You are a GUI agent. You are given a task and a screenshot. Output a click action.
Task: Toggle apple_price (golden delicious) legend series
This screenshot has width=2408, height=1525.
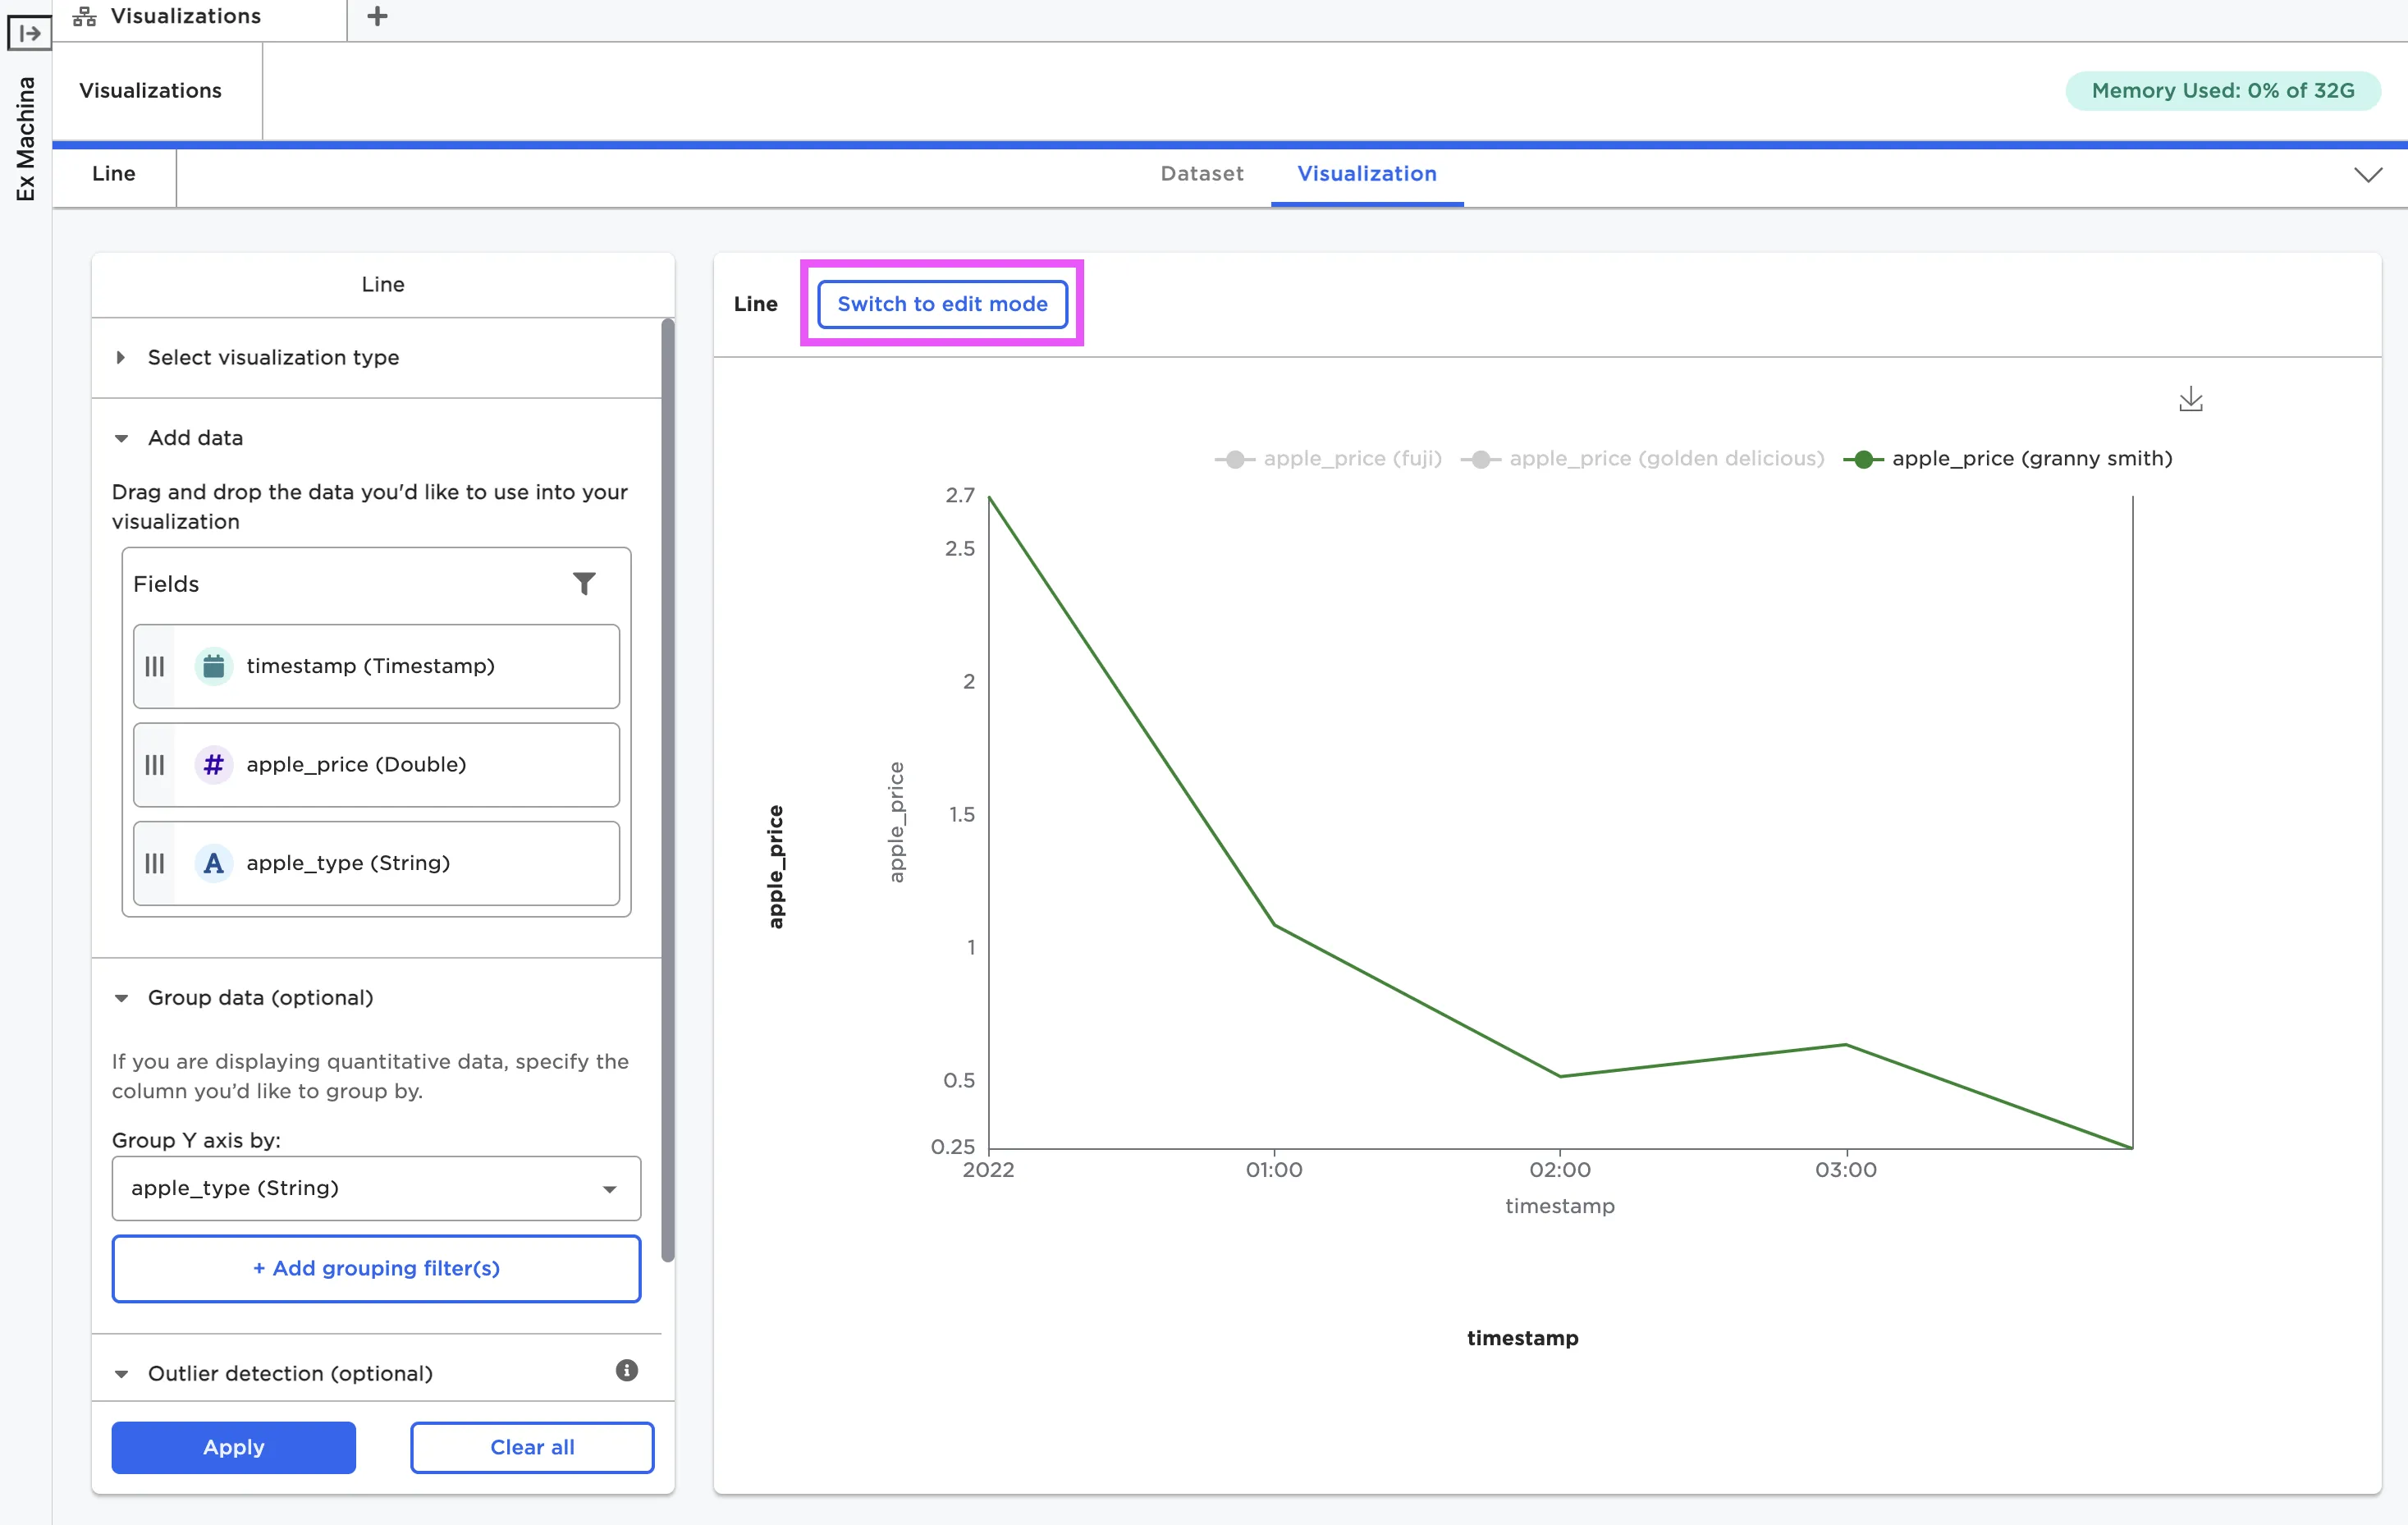(x=1644, y=459)
